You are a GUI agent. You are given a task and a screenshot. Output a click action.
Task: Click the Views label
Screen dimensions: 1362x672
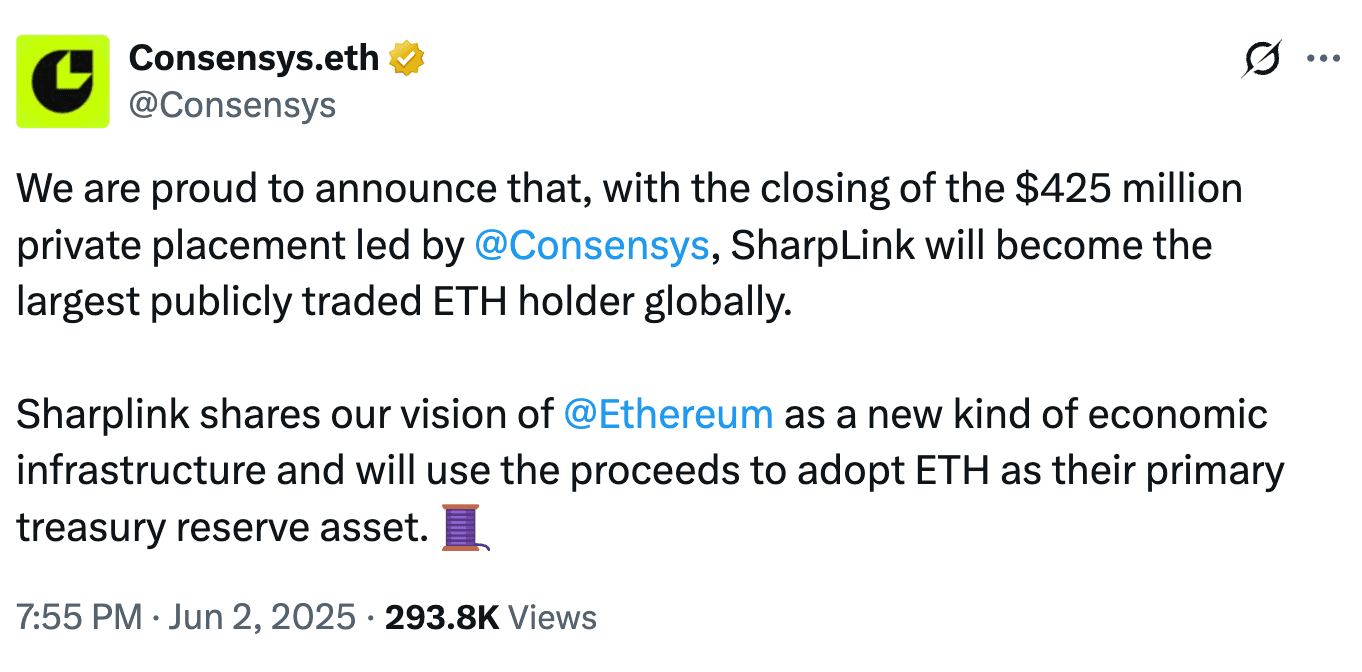pos(553,617)
